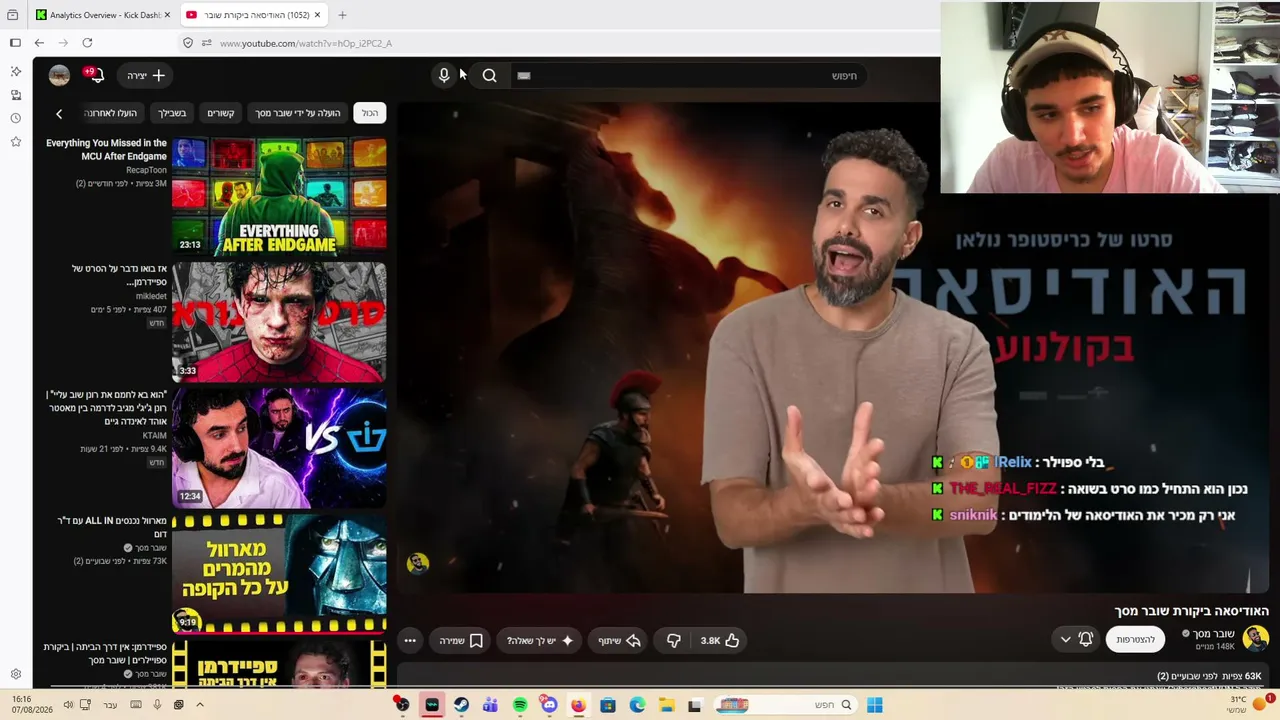
Task: Open the three-dot more actions menu
Action: coord(410,640)
